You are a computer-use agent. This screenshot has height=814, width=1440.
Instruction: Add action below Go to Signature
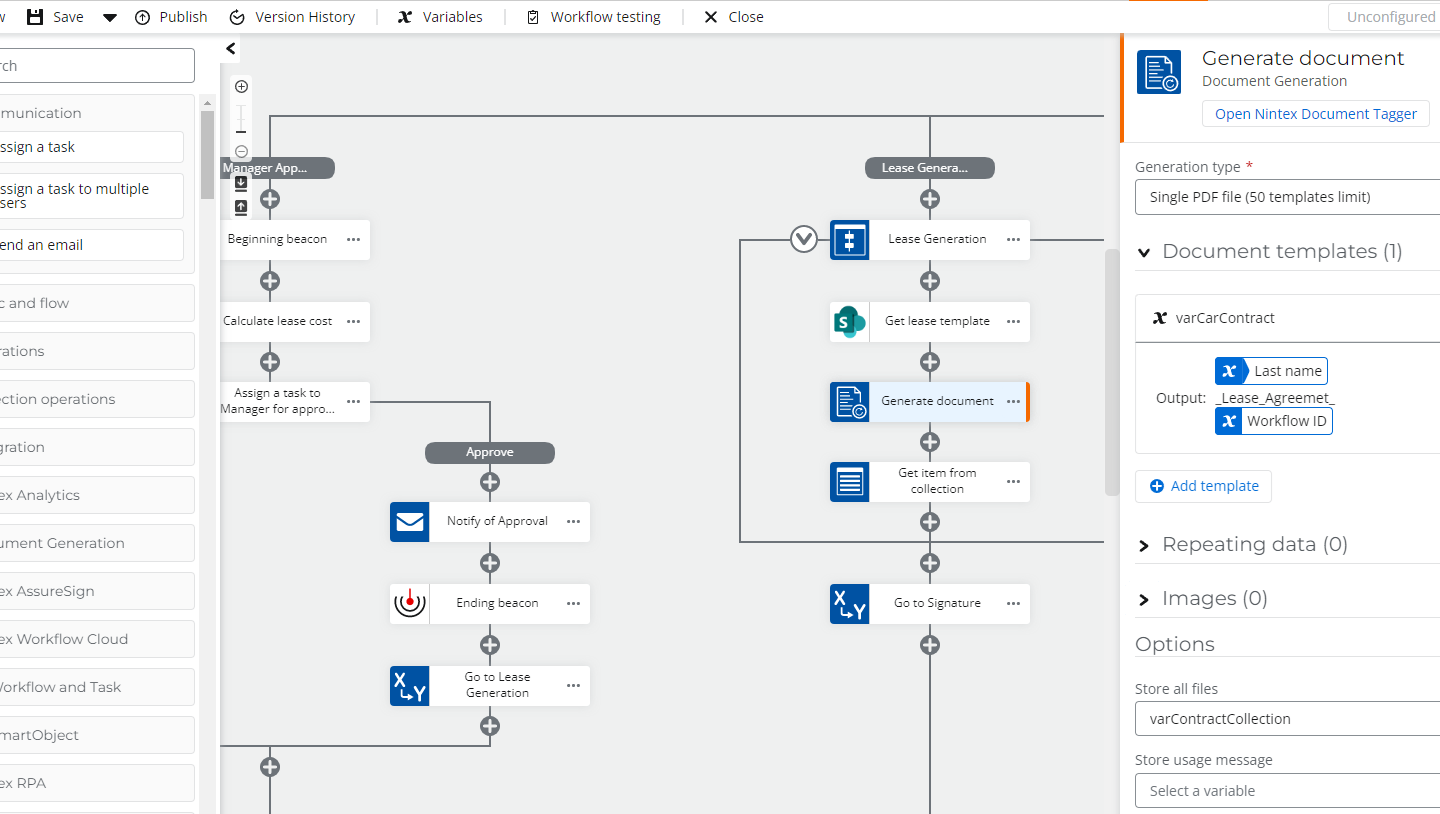pyautogui.click(x=930, y=645)
